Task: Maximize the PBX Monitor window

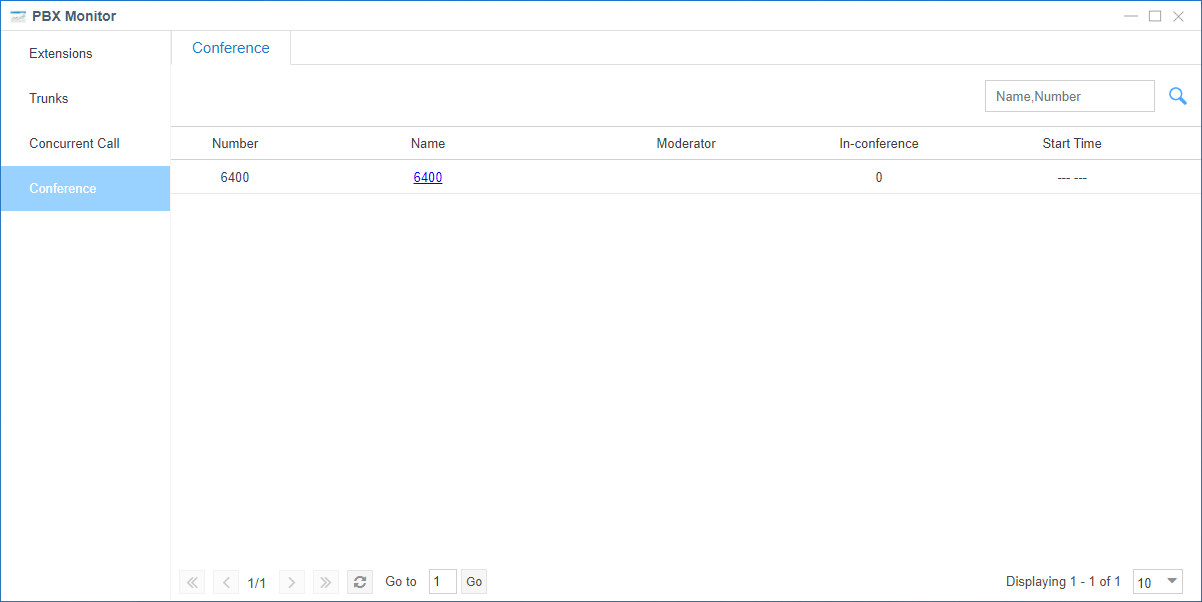Action: click(x=1155, y=16)
